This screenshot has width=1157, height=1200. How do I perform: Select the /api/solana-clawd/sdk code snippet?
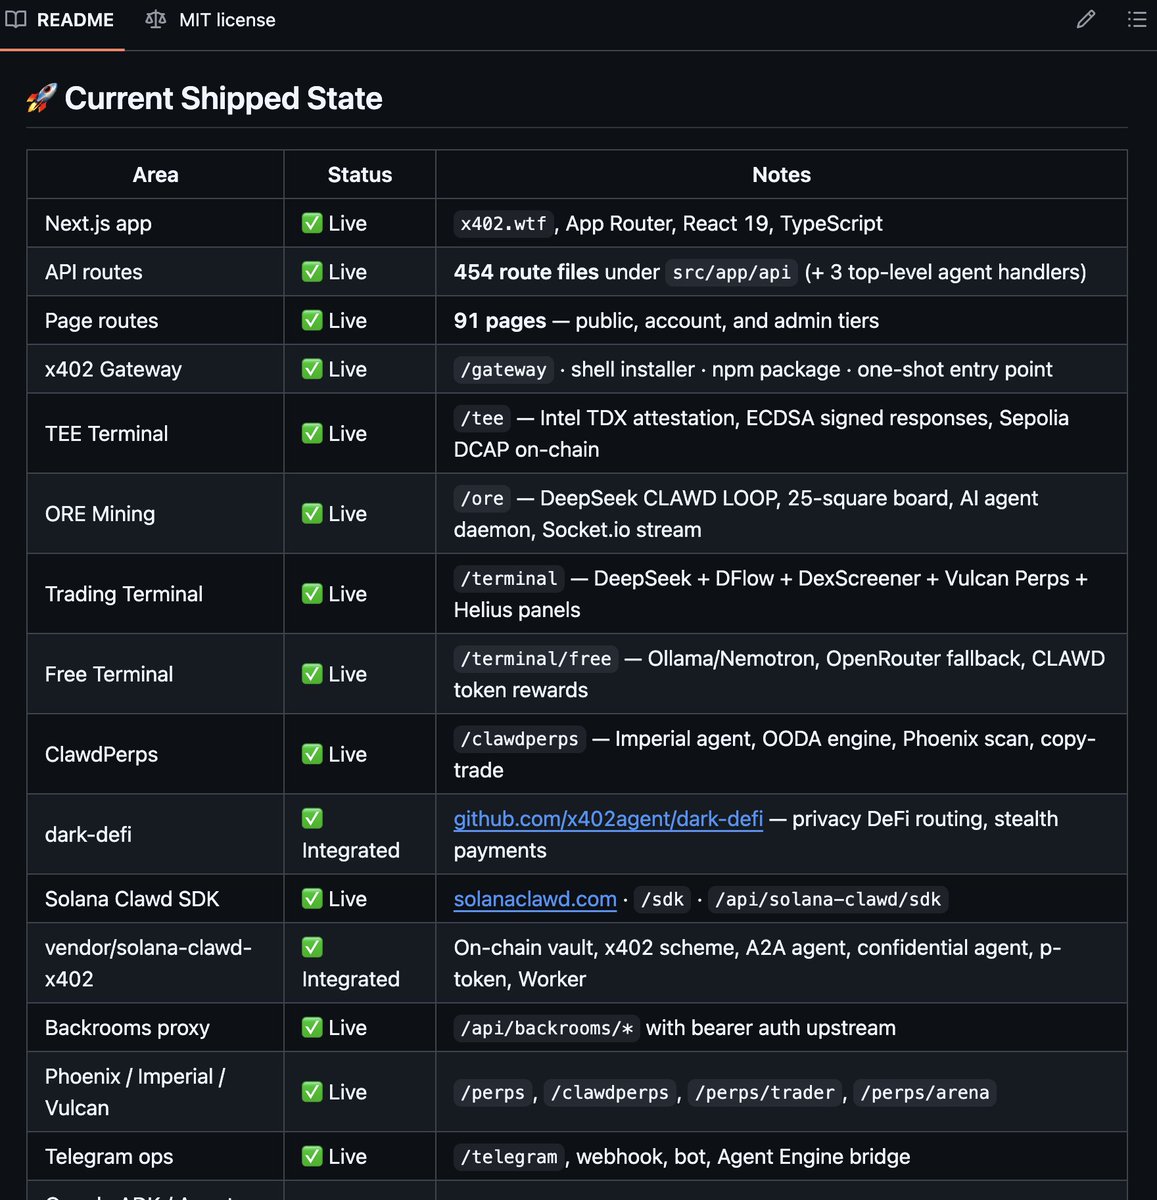point(828,899)
